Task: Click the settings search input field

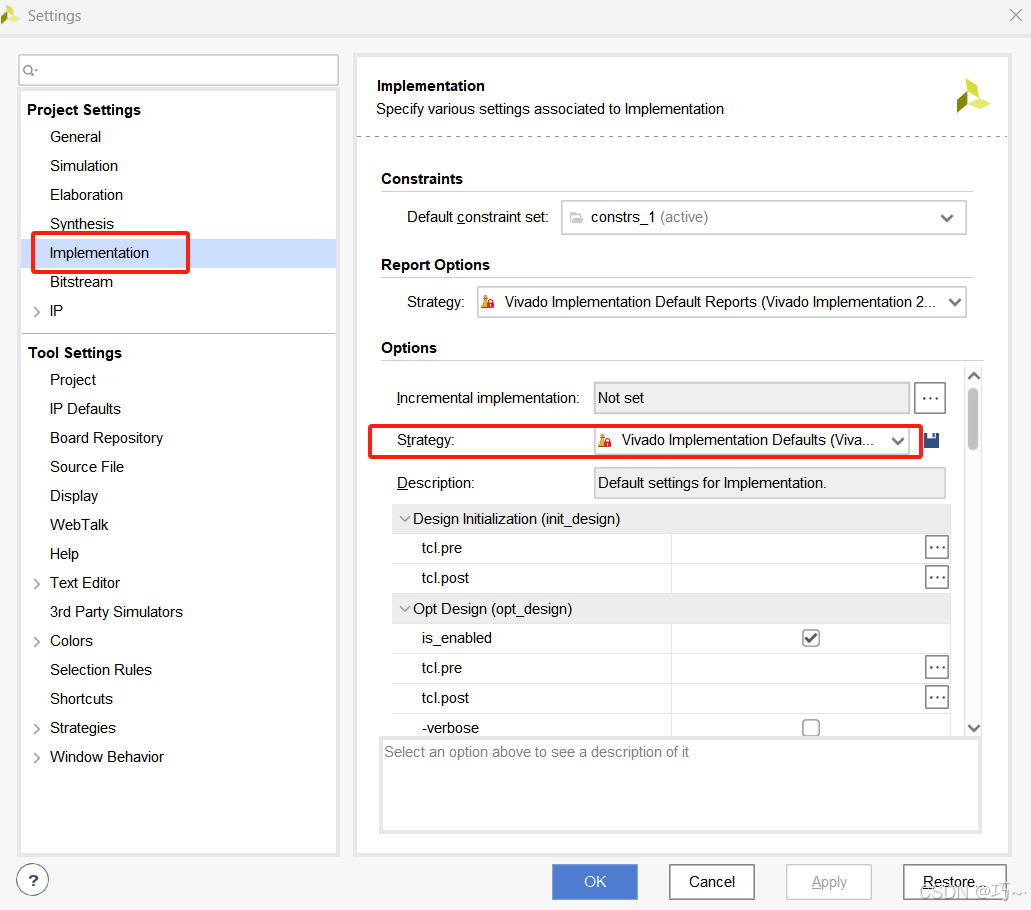Action: point(179,70)
